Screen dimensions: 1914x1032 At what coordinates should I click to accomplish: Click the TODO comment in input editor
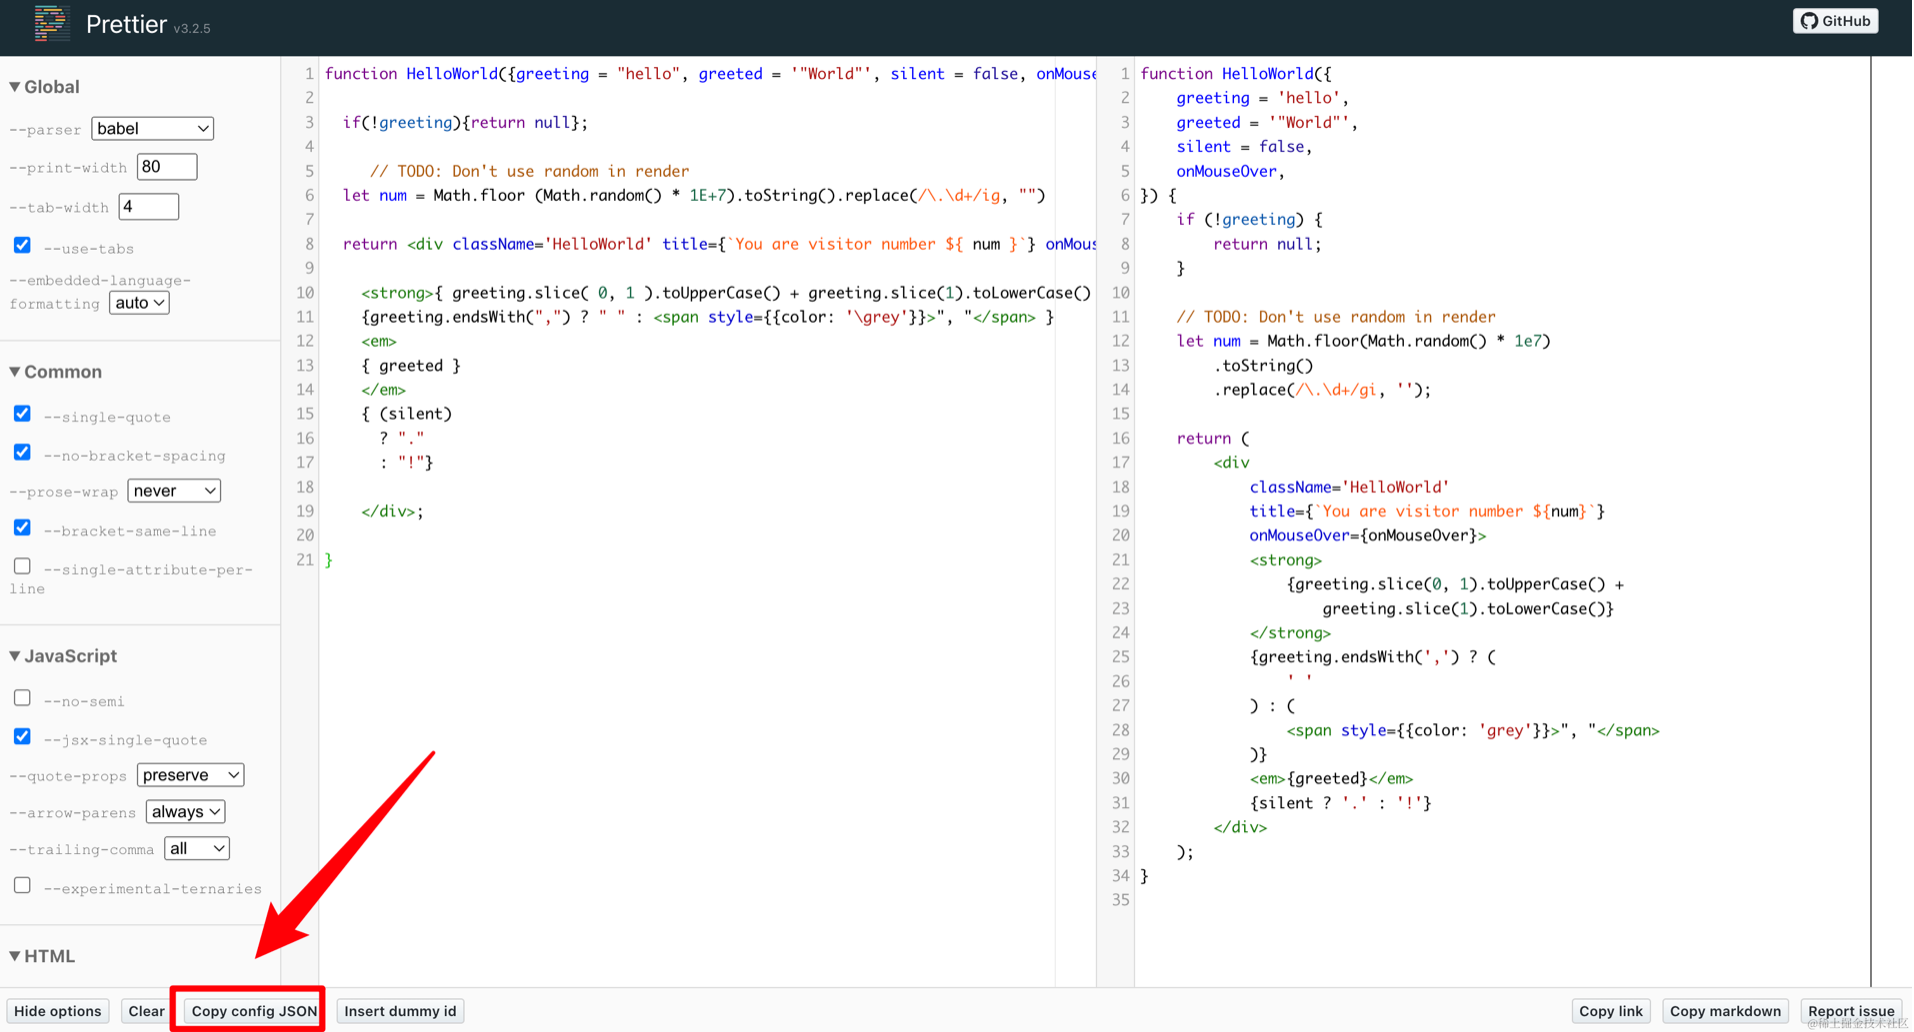click(x=529, y=171)
